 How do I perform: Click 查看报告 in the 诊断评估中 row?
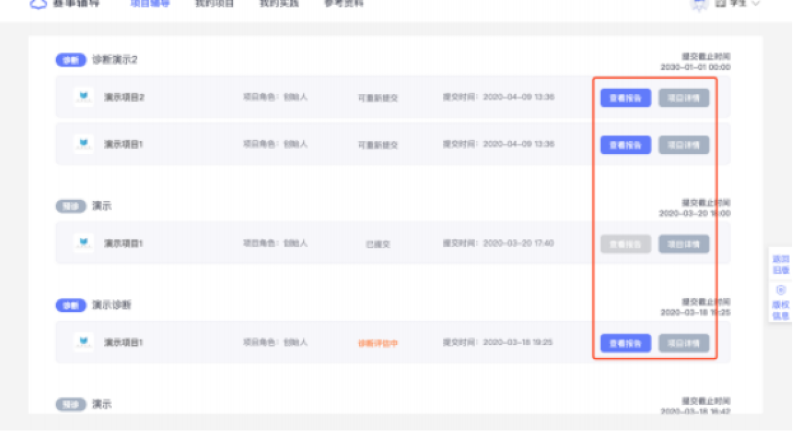tap(626, 343)
